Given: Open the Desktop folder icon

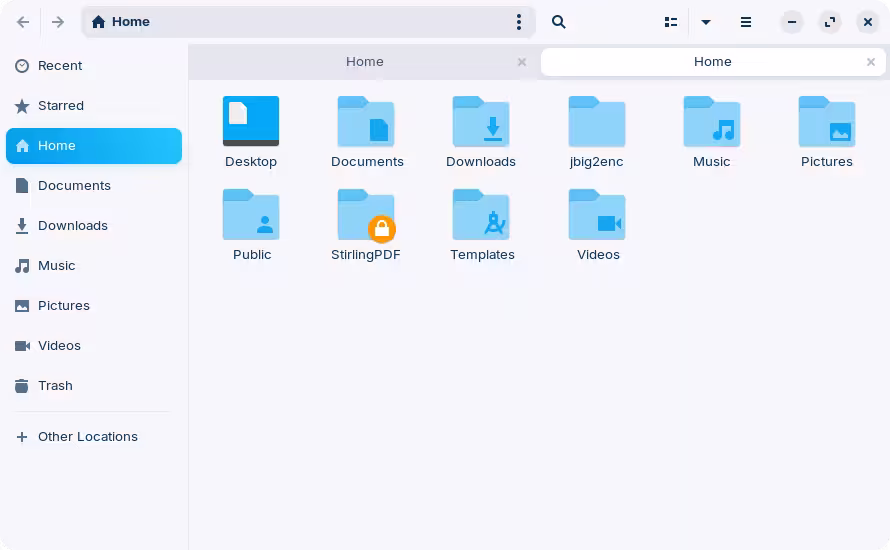Looking at the screenshot, I should coord(251,122).
